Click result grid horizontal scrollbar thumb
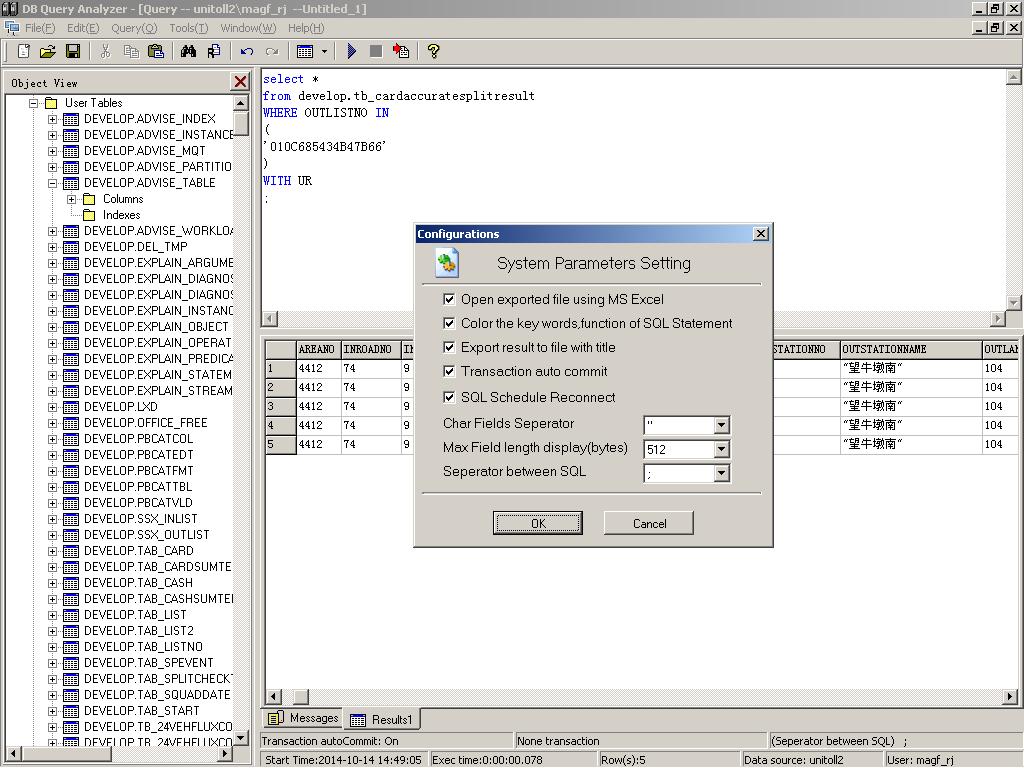Screen dimensions: 1024x768 point(300,696)
